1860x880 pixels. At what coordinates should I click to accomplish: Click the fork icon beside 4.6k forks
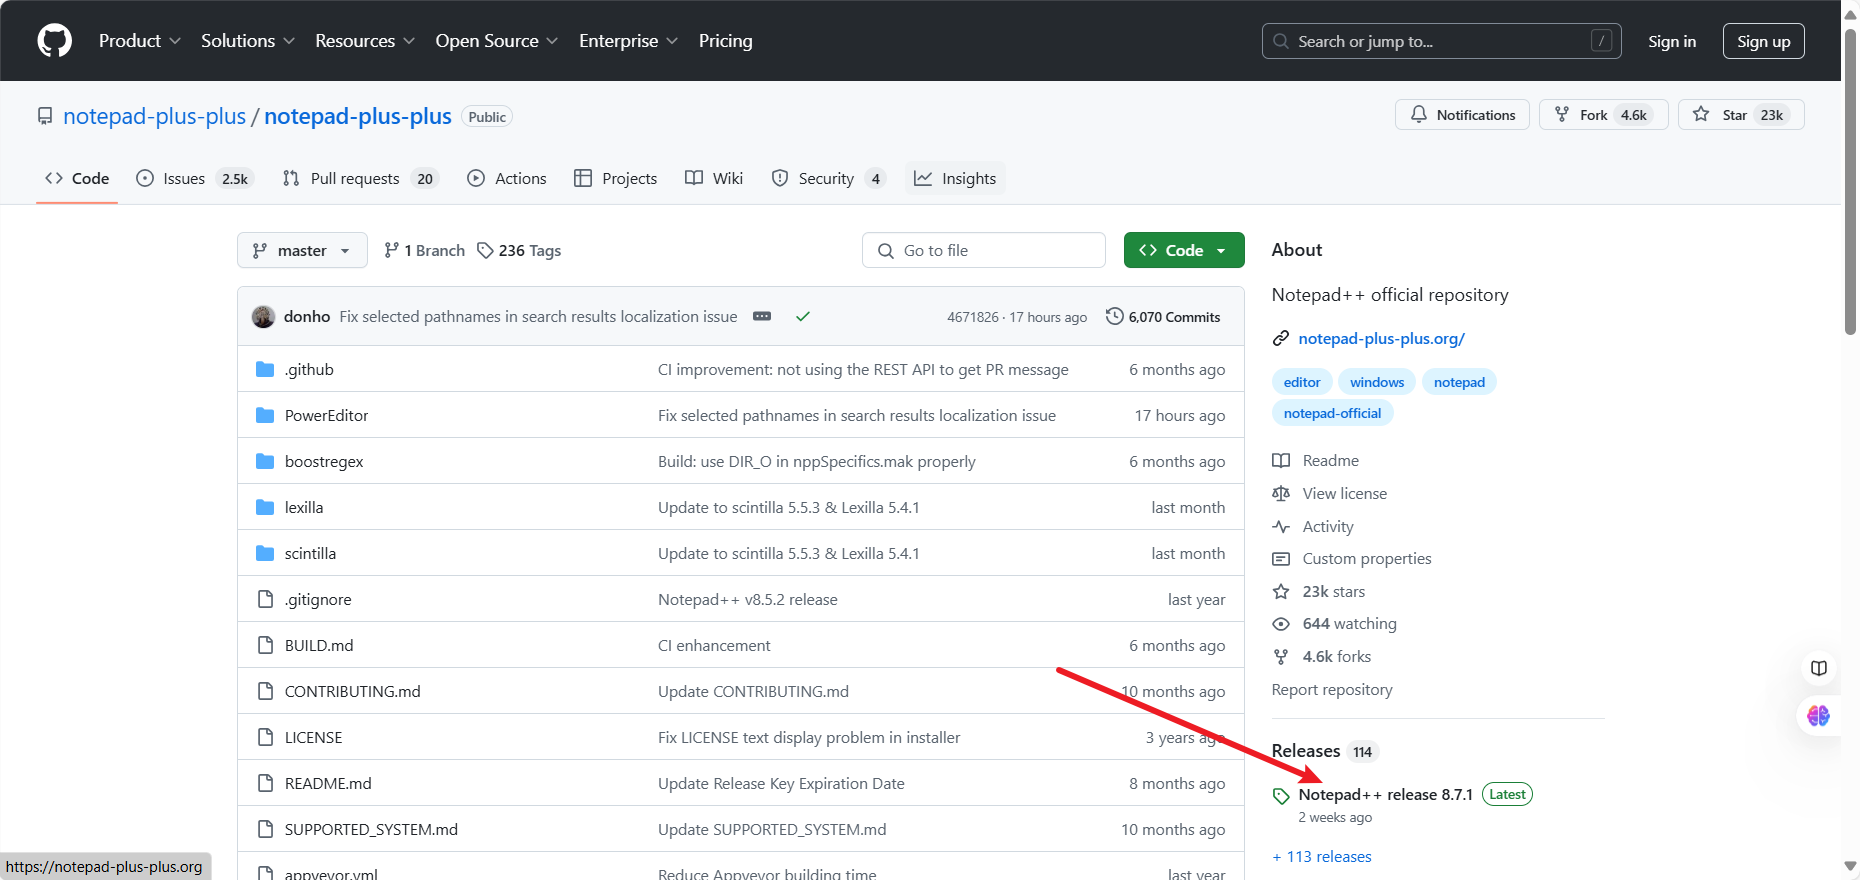pyautogui.click(x=1281, y=657)
